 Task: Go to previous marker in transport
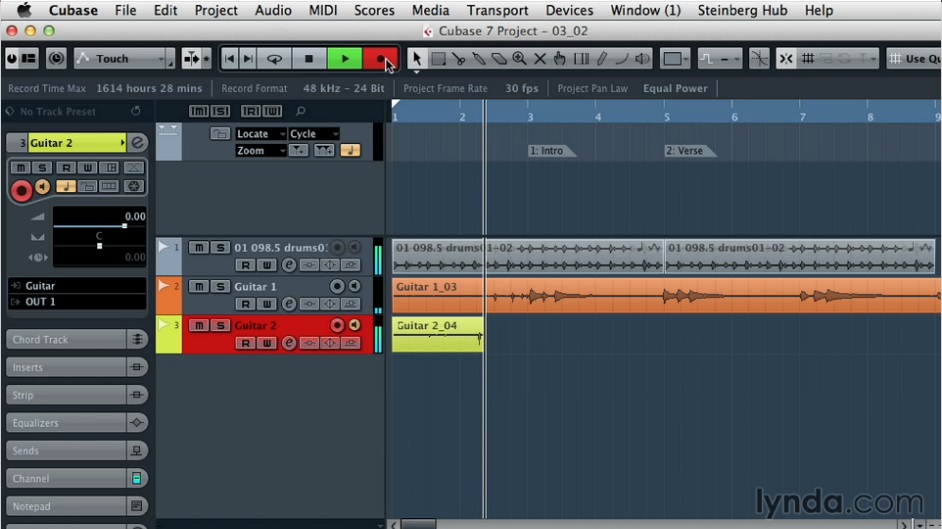click(x=229, y=59)
